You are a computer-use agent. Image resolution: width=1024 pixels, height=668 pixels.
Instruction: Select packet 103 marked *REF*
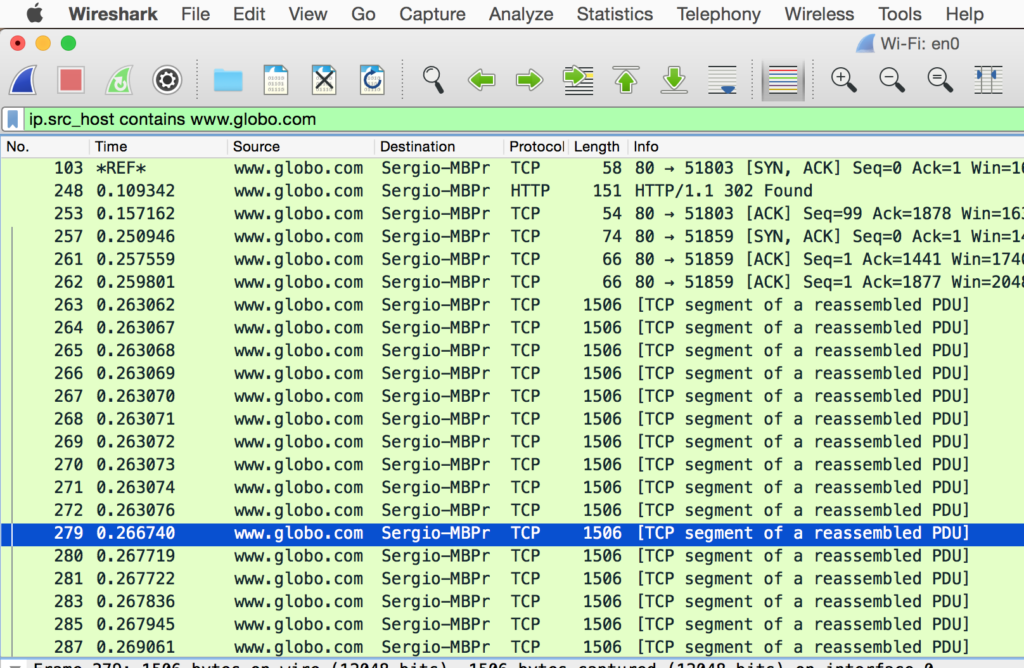click(512, 168)
